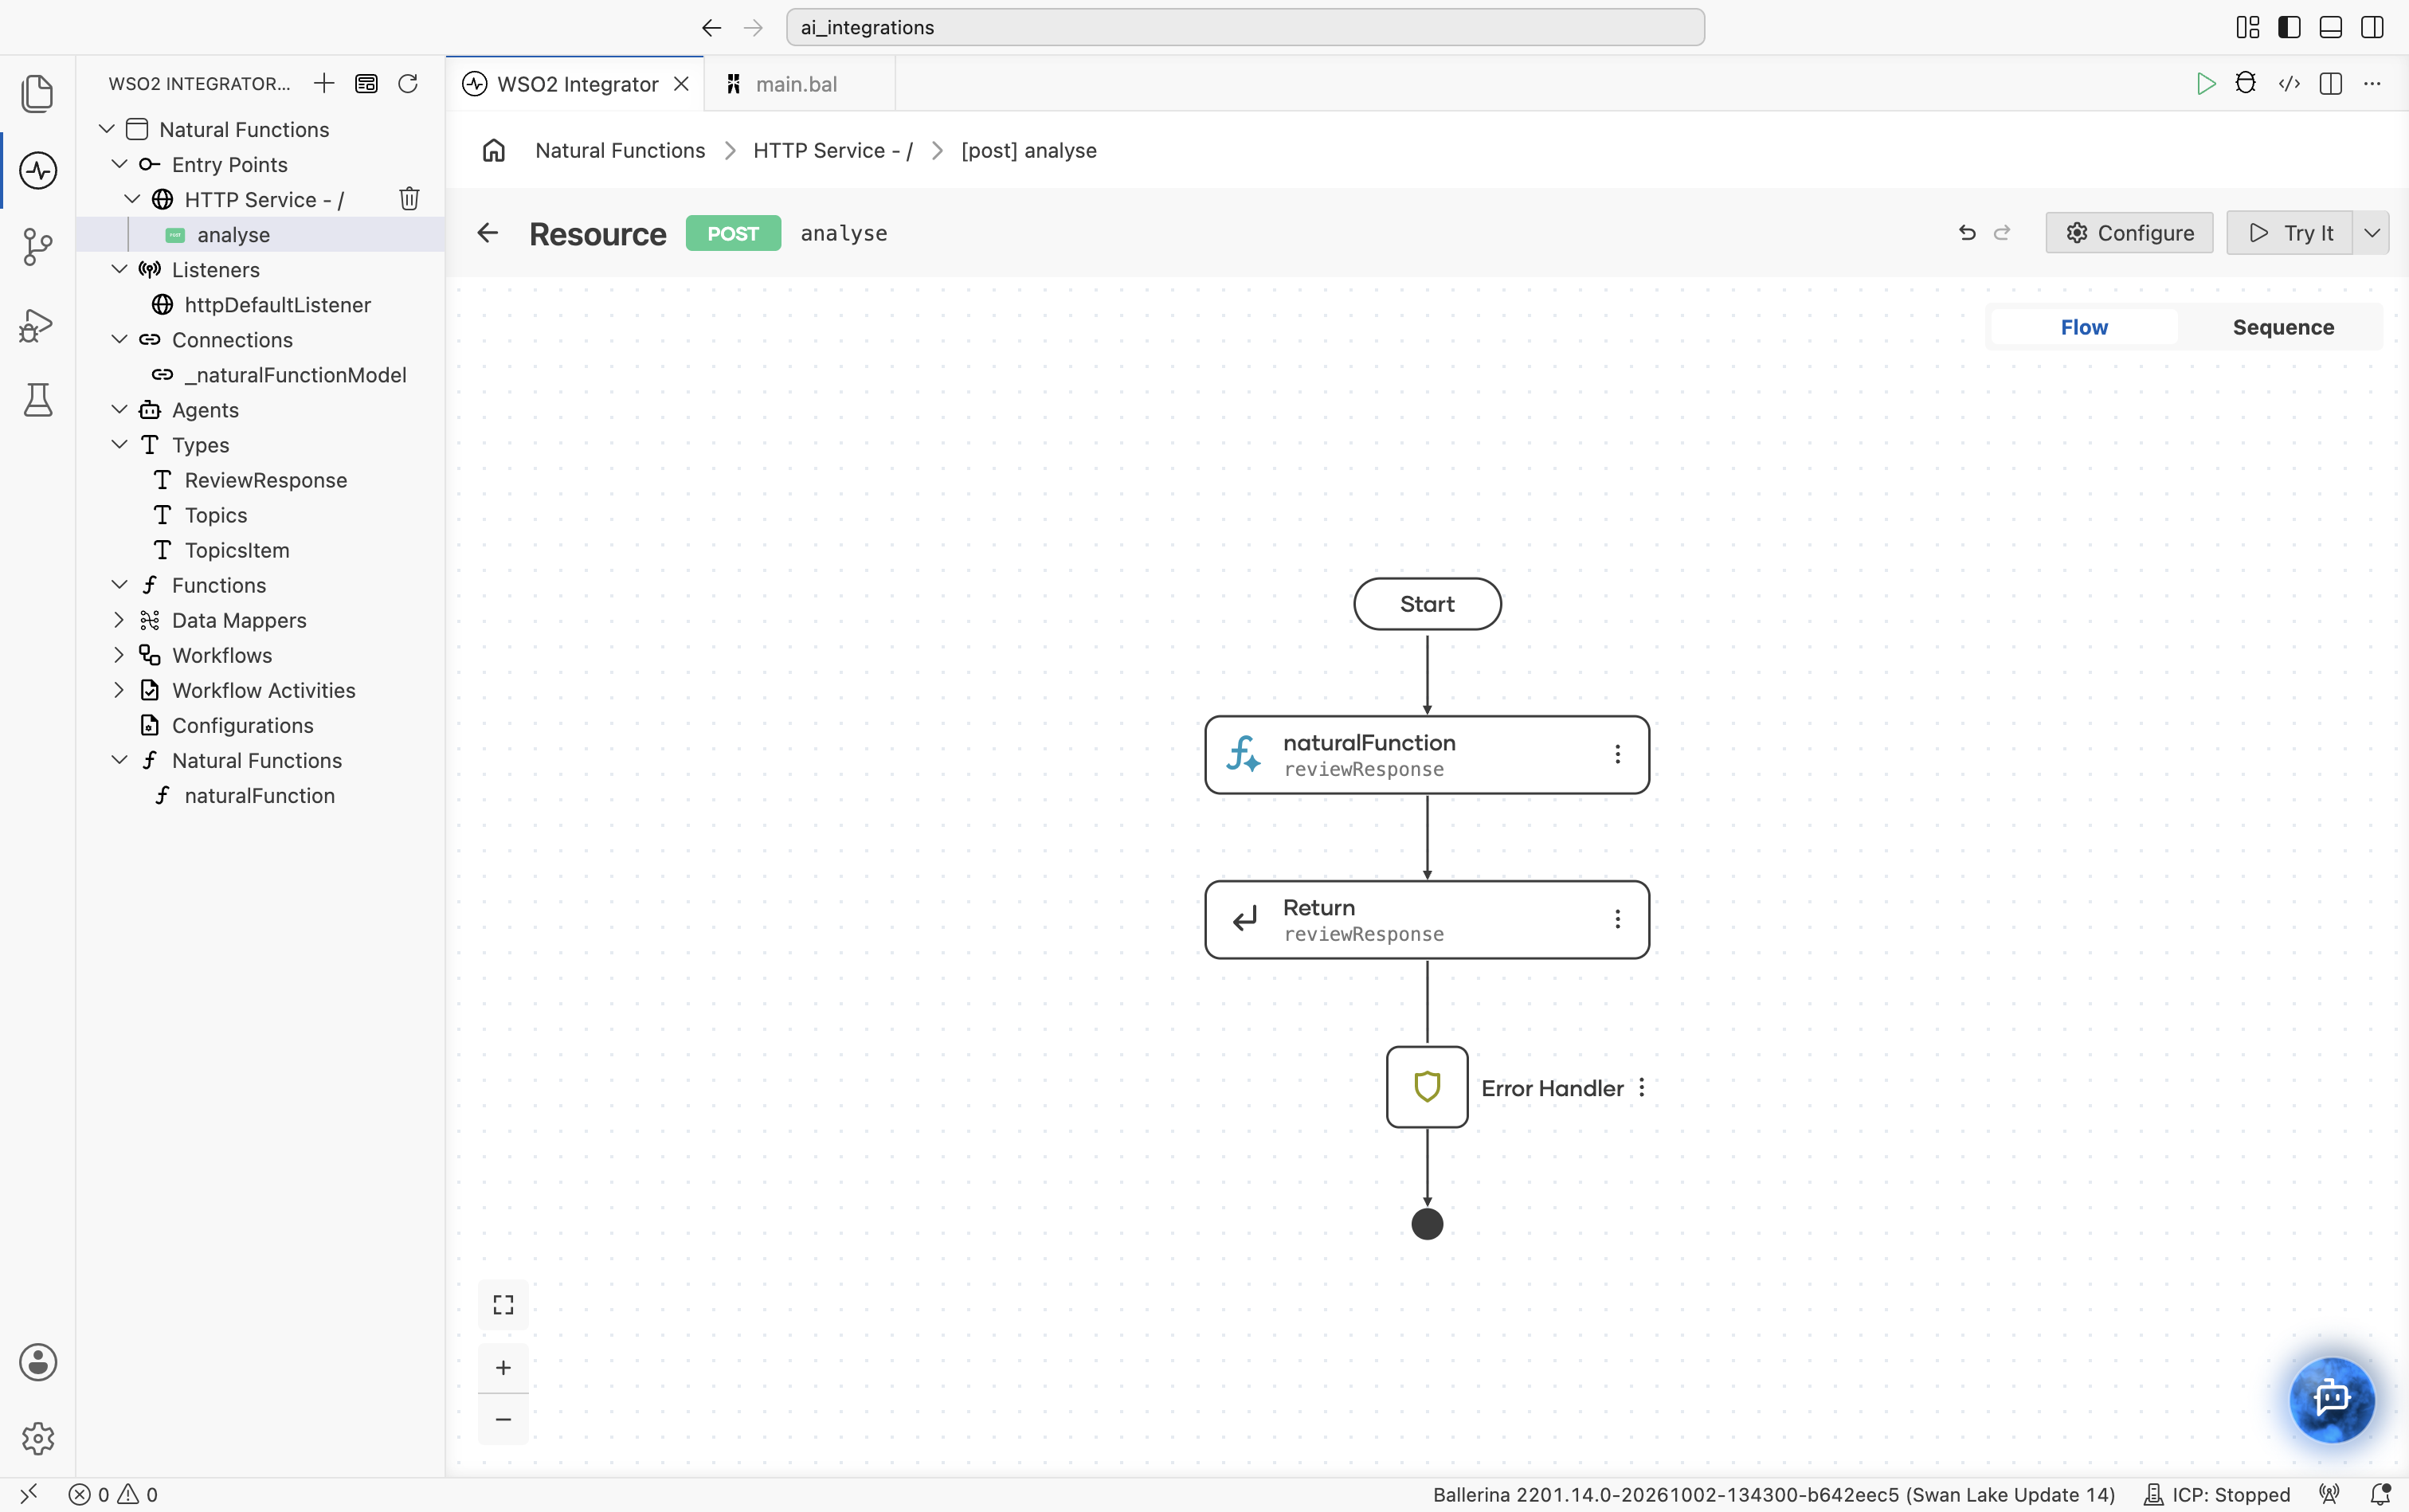The image size is (2409, 1512).
Task: Open errors and warnings in status bar
Action: point(113,1494)
